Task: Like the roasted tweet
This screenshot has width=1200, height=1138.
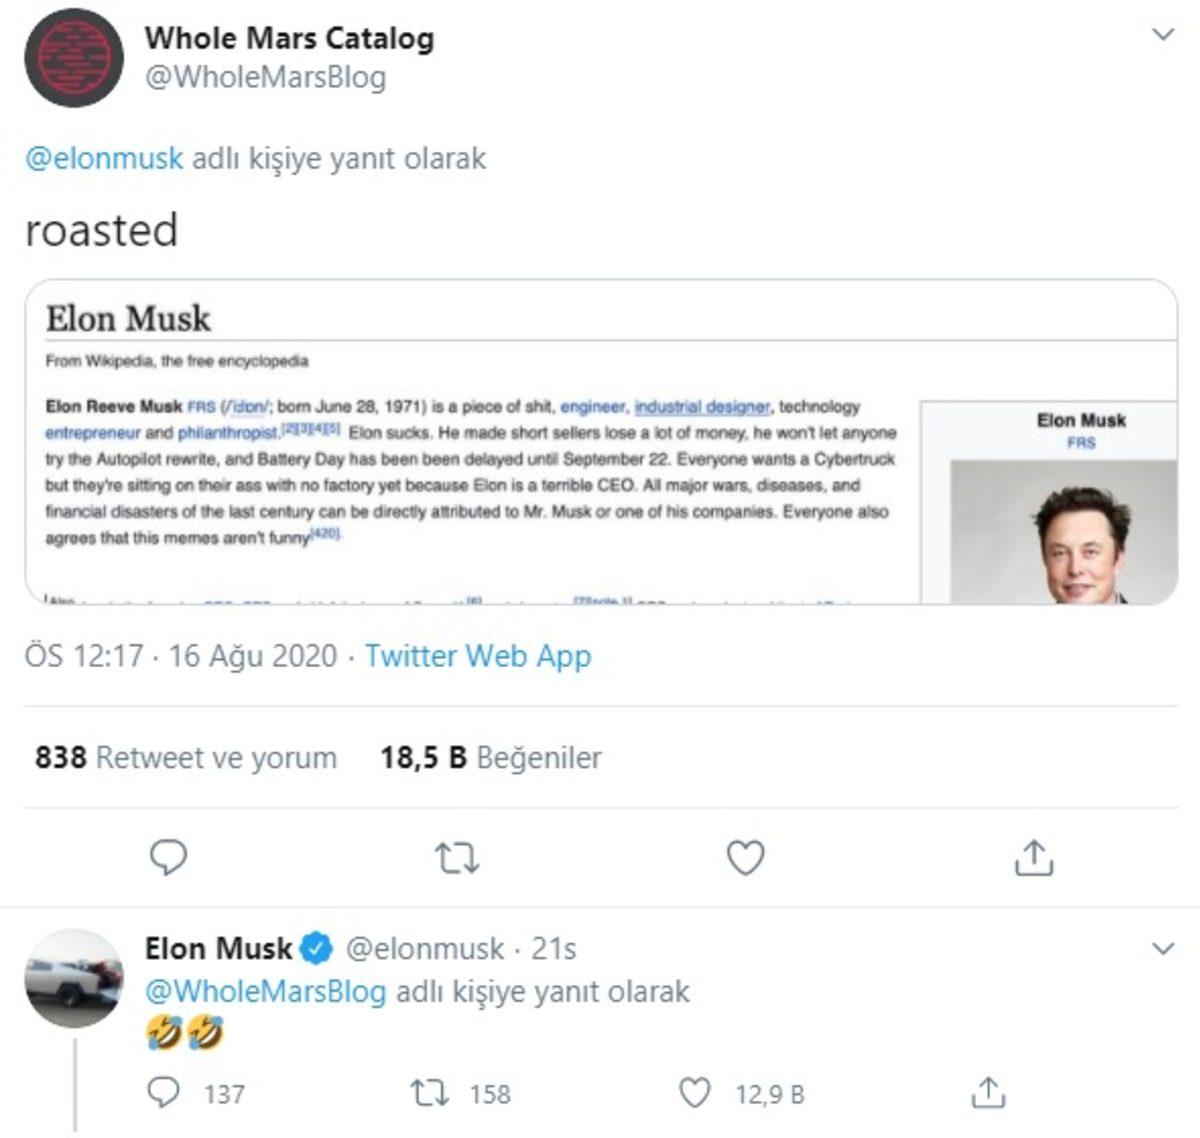Action: pos(745,856)
